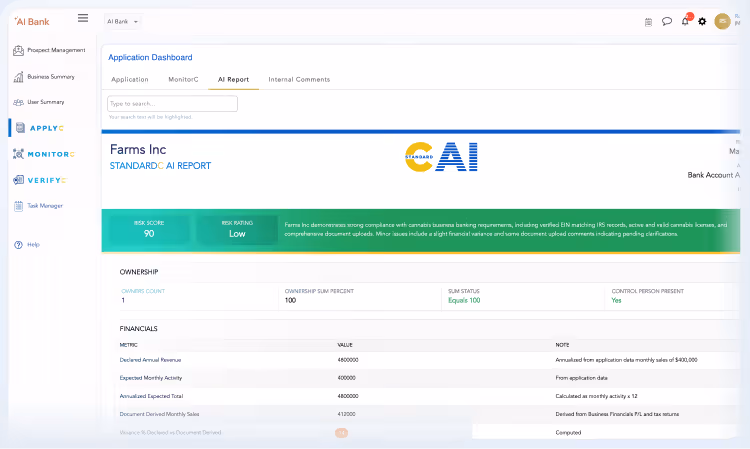Screen dimensions: 750x449
Task: Select VERIFYC in the sidebar
Action: coord(47,180)
